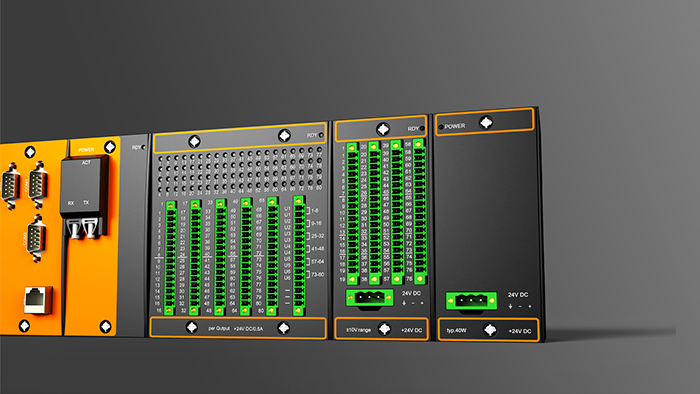Screen dimensions: 700x394
Task: Click the LED indicator dot grid on output module
Action: tap(240, 173)
